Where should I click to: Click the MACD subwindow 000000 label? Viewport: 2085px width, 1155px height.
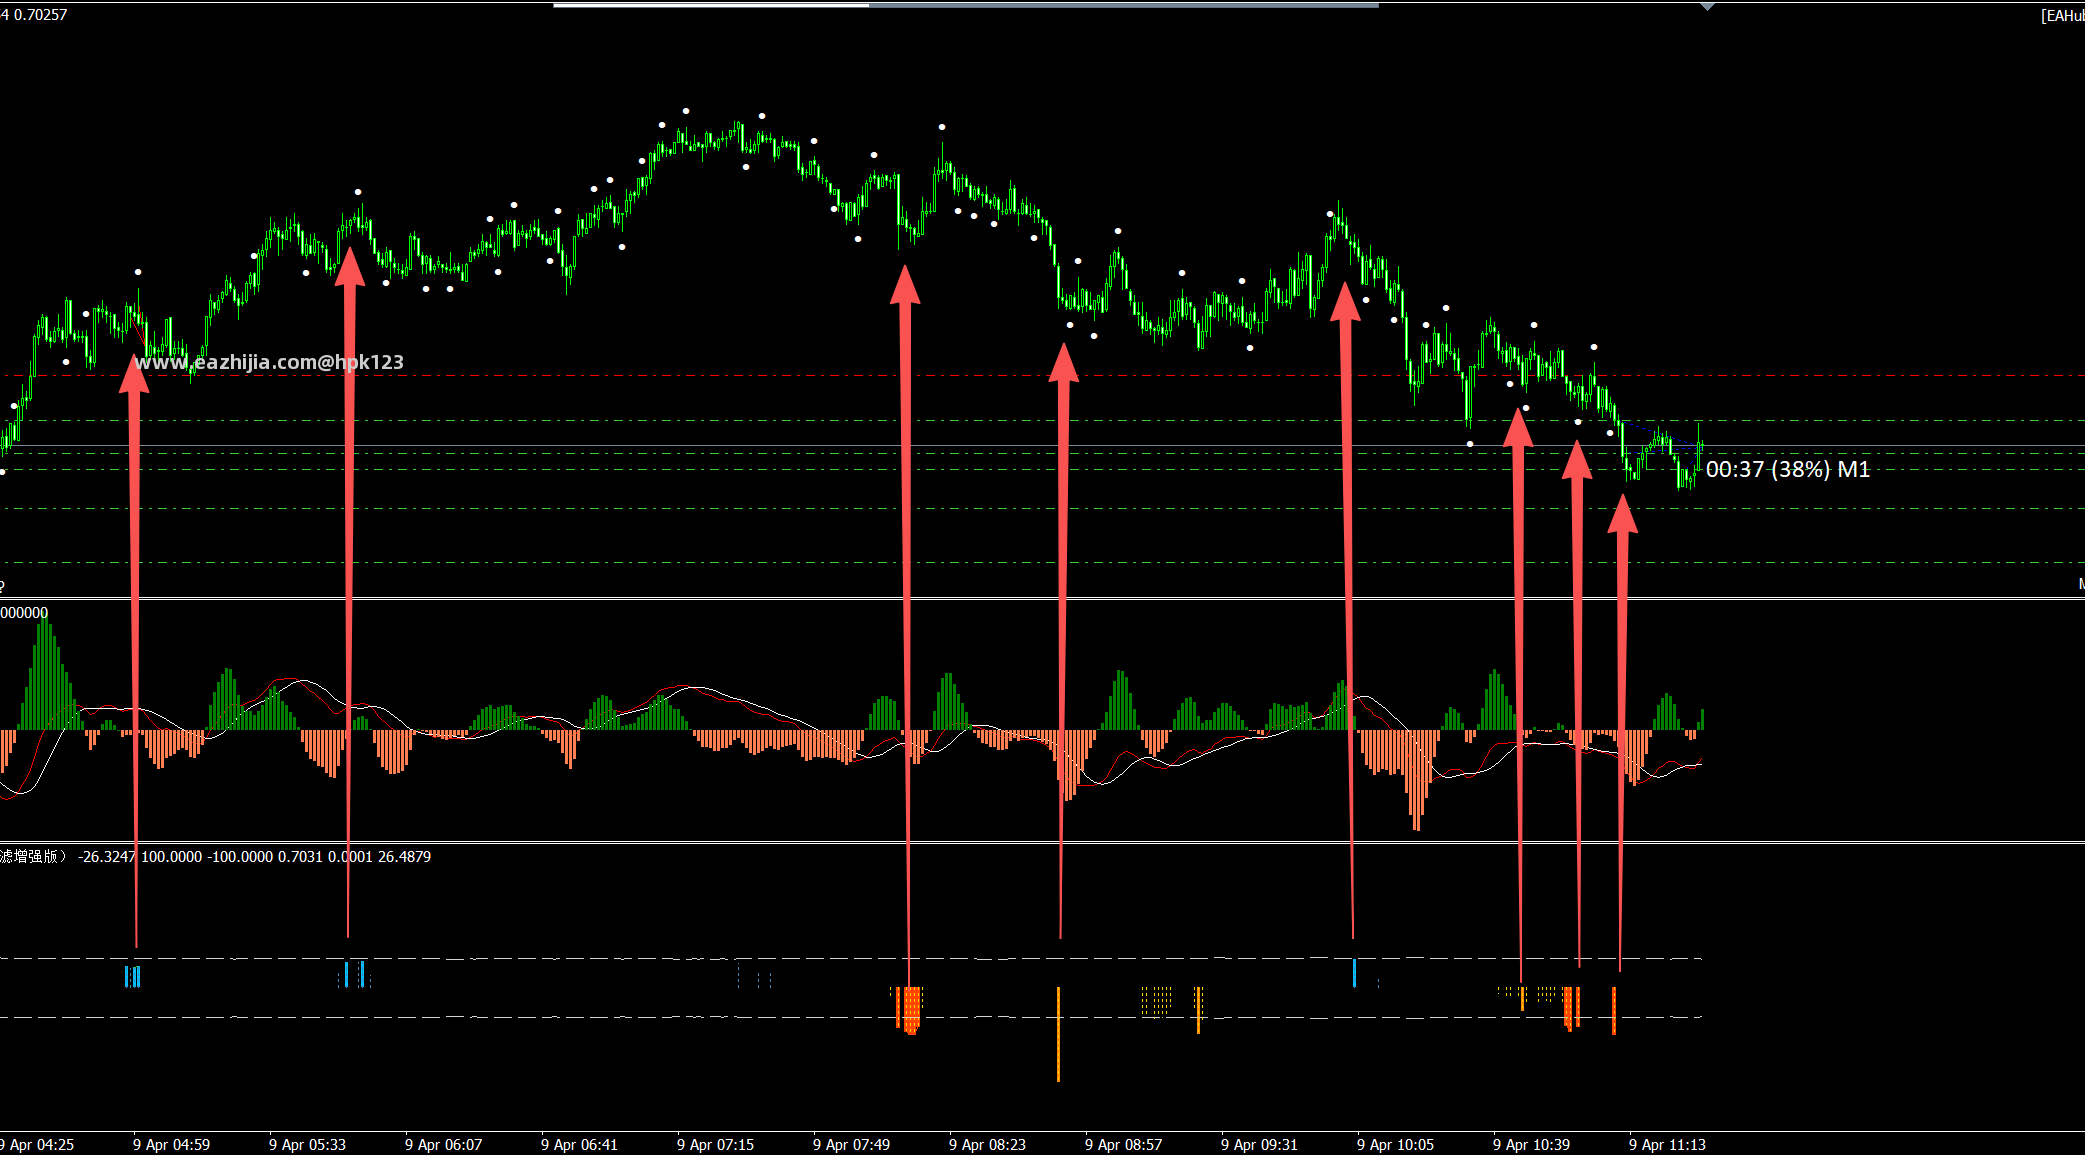24,613
